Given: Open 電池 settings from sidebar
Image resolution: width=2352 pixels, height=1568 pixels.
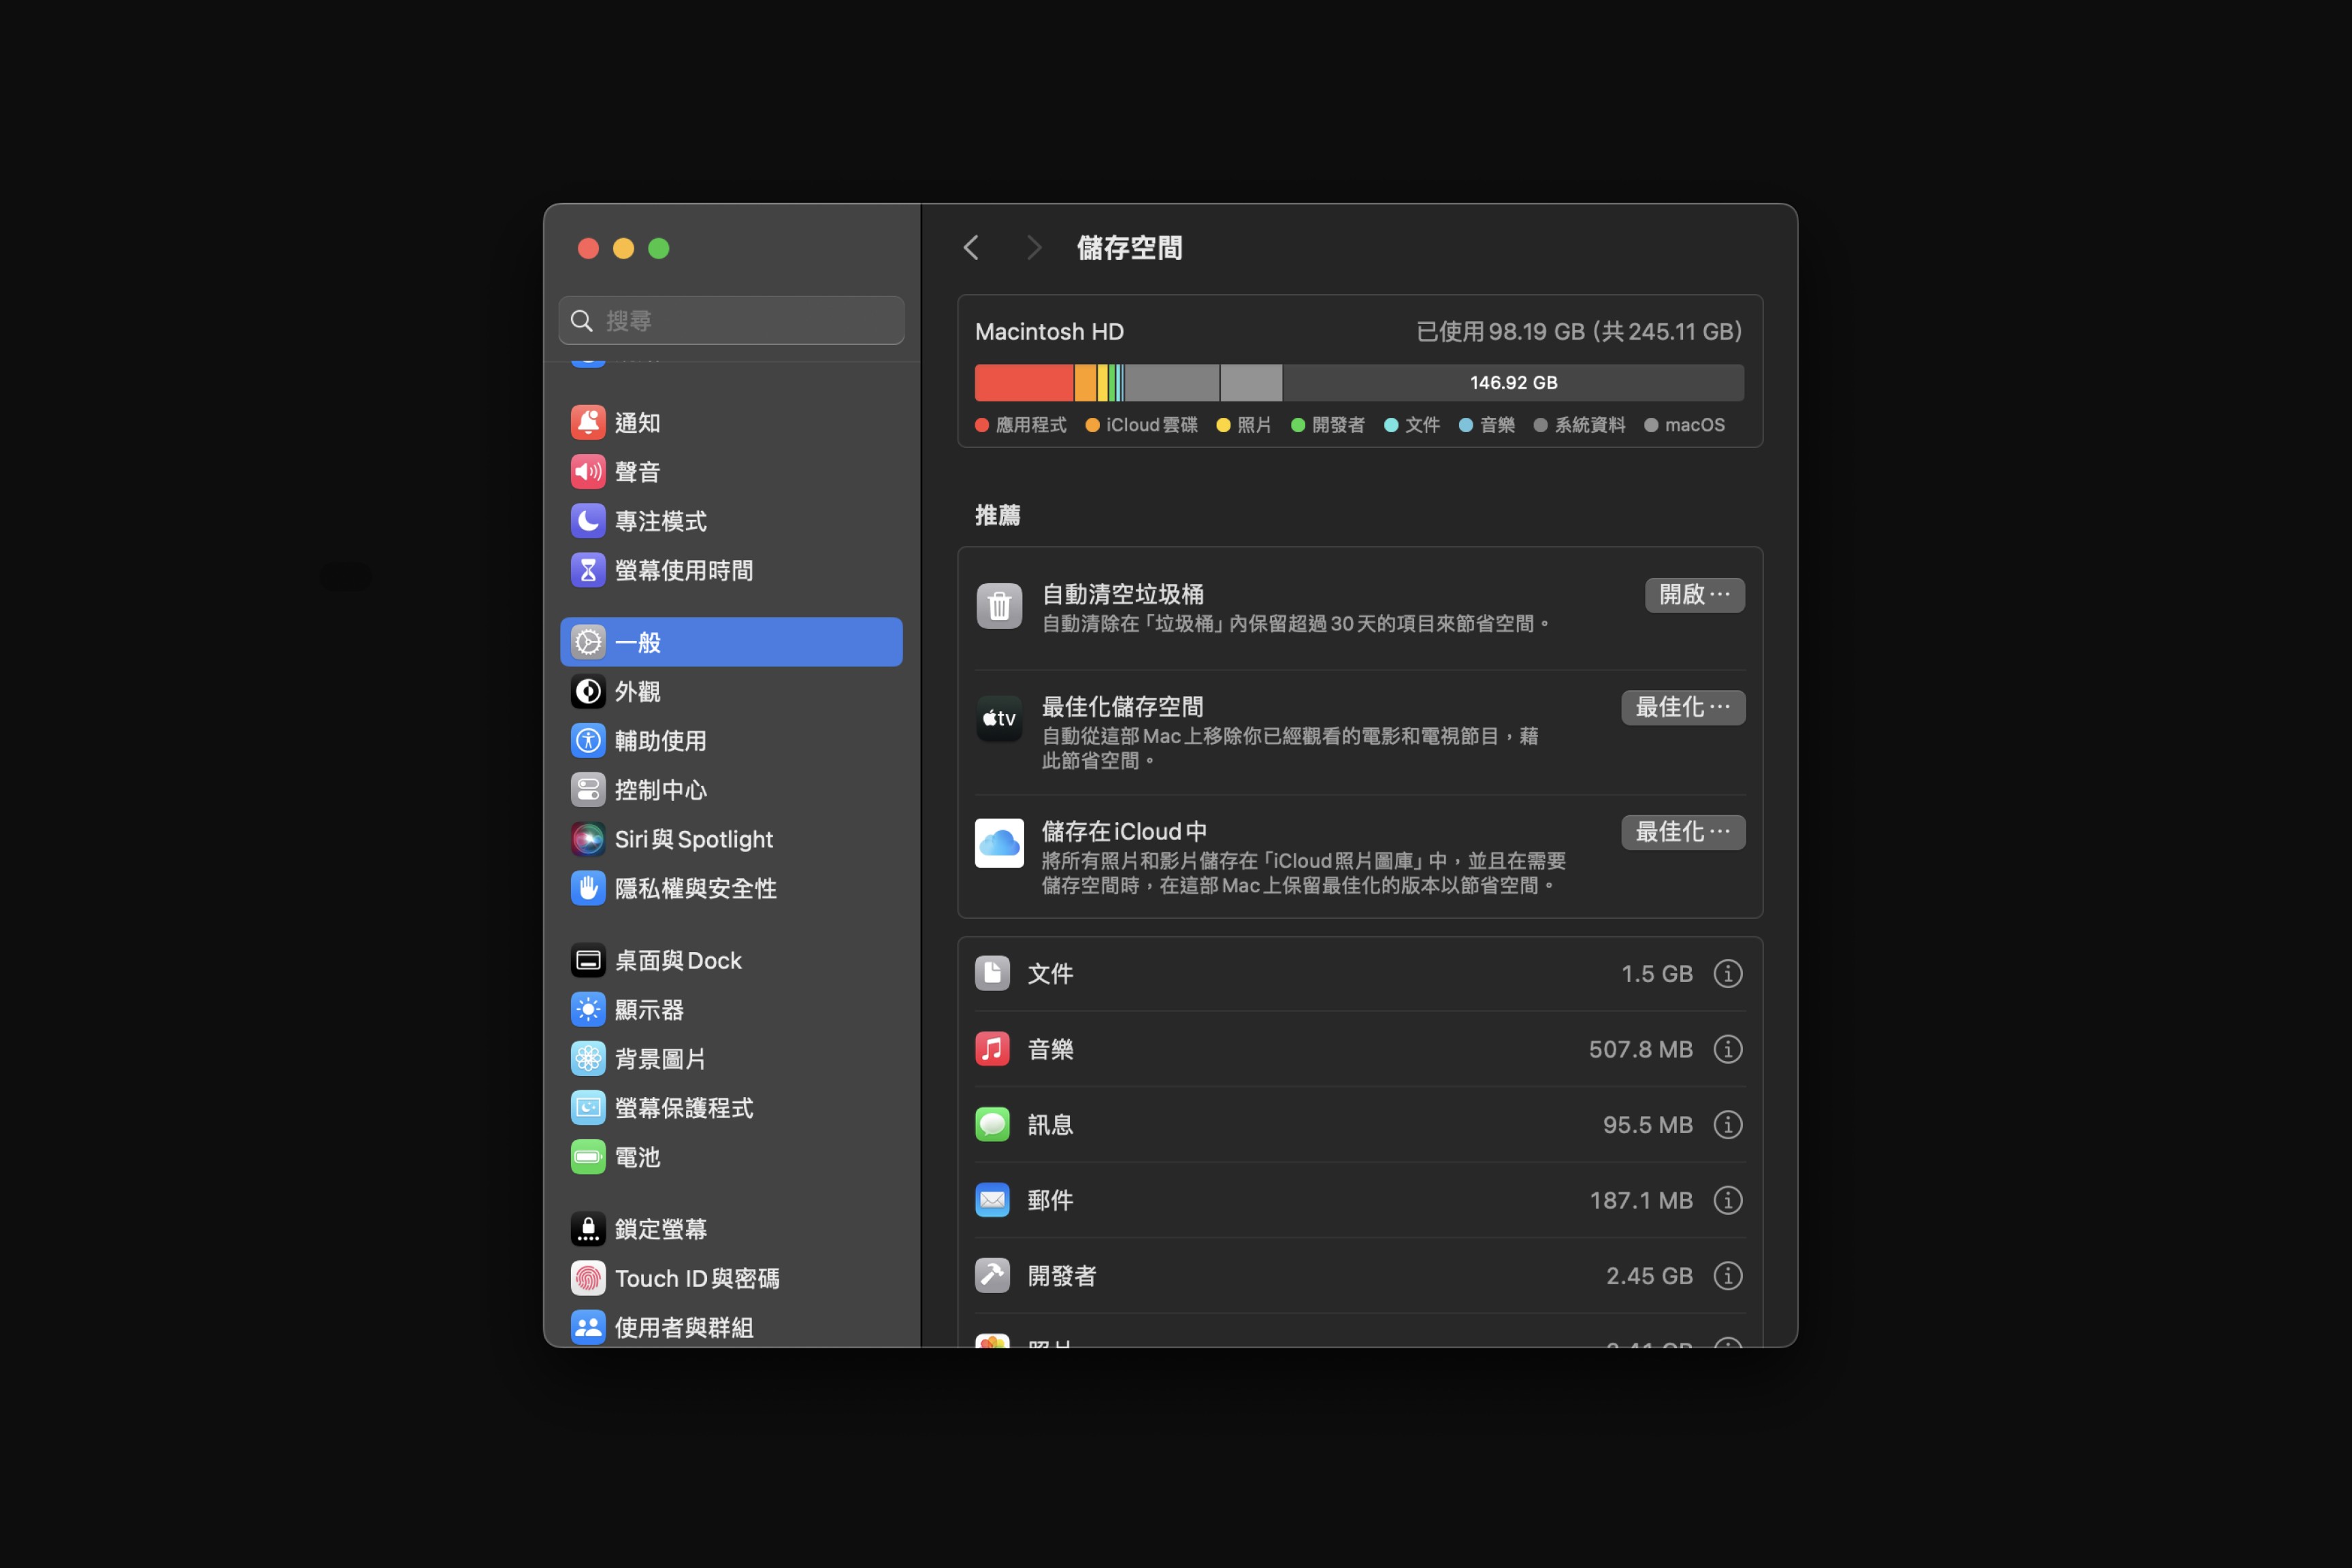Looking at the screenshot, I should 637,1158.
